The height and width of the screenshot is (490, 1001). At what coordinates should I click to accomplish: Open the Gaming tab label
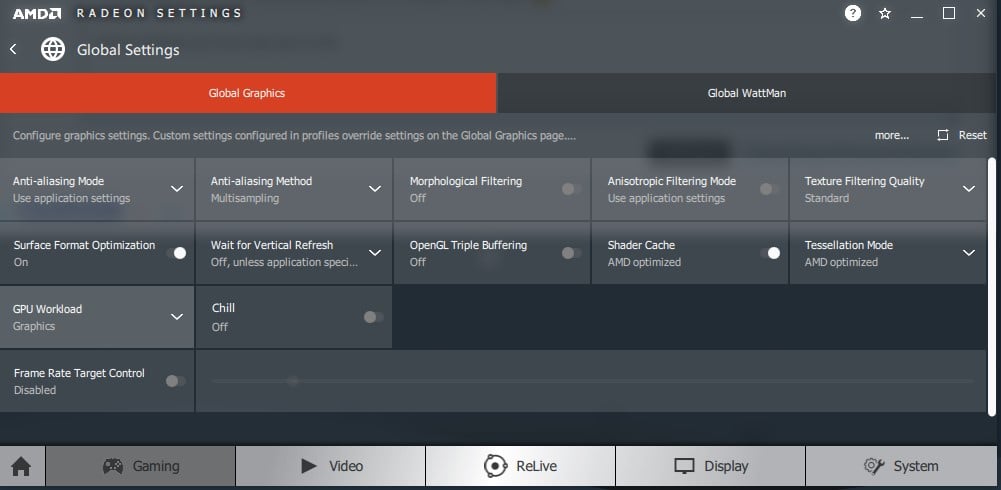point(156,466)
